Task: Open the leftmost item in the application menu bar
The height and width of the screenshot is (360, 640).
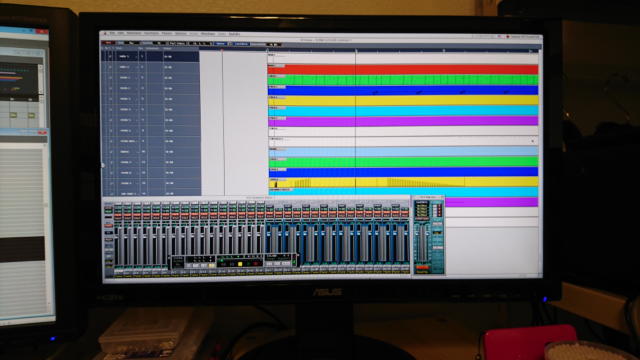Action: coord(105,33)
